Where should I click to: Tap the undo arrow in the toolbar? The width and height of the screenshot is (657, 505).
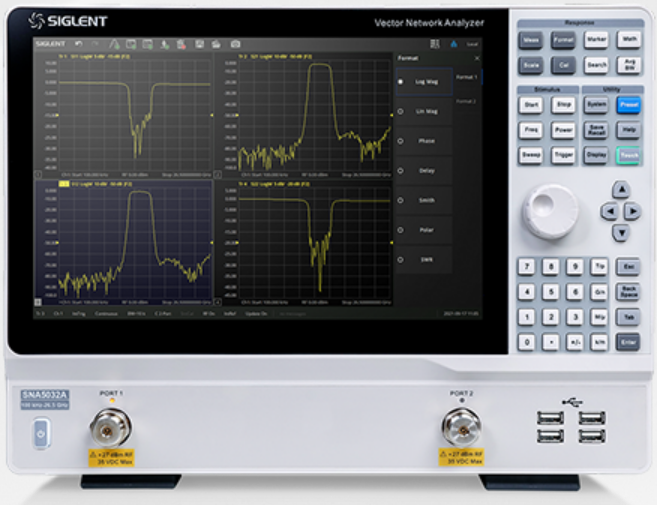[78, 44]
